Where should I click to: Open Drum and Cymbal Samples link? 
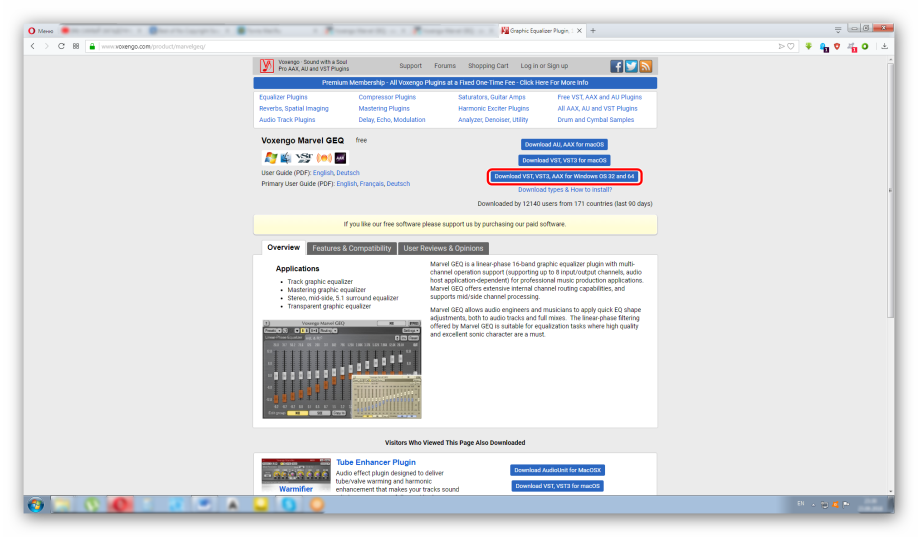pos(595,119)
